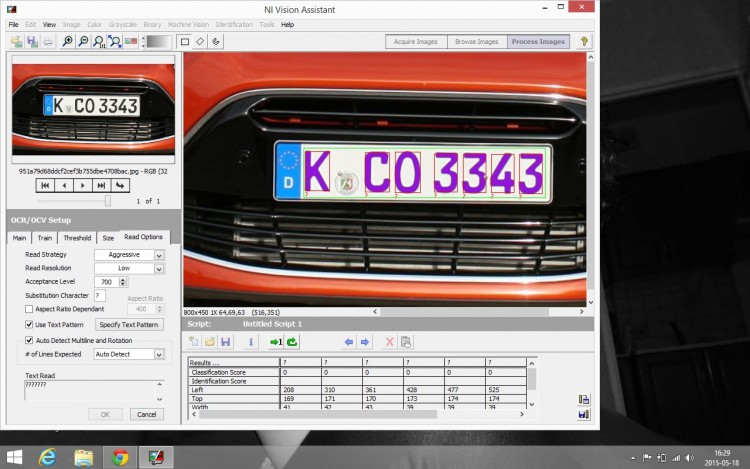750x469 pixels.
Task: Save the image using toolbar save icon
Action: point(32,42)
